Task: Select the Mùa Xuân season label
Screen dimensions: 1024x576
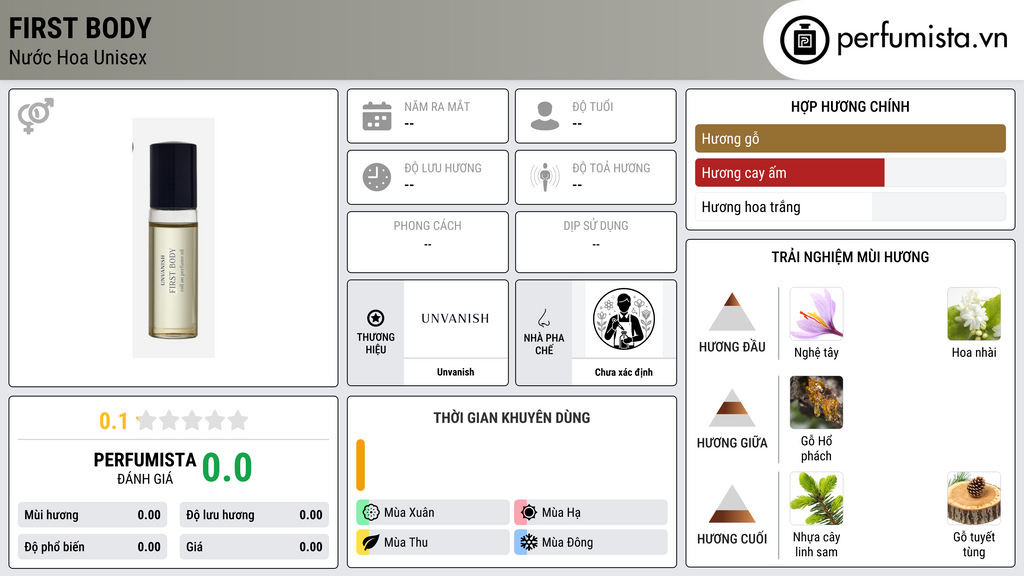Action: click(409, 513)
